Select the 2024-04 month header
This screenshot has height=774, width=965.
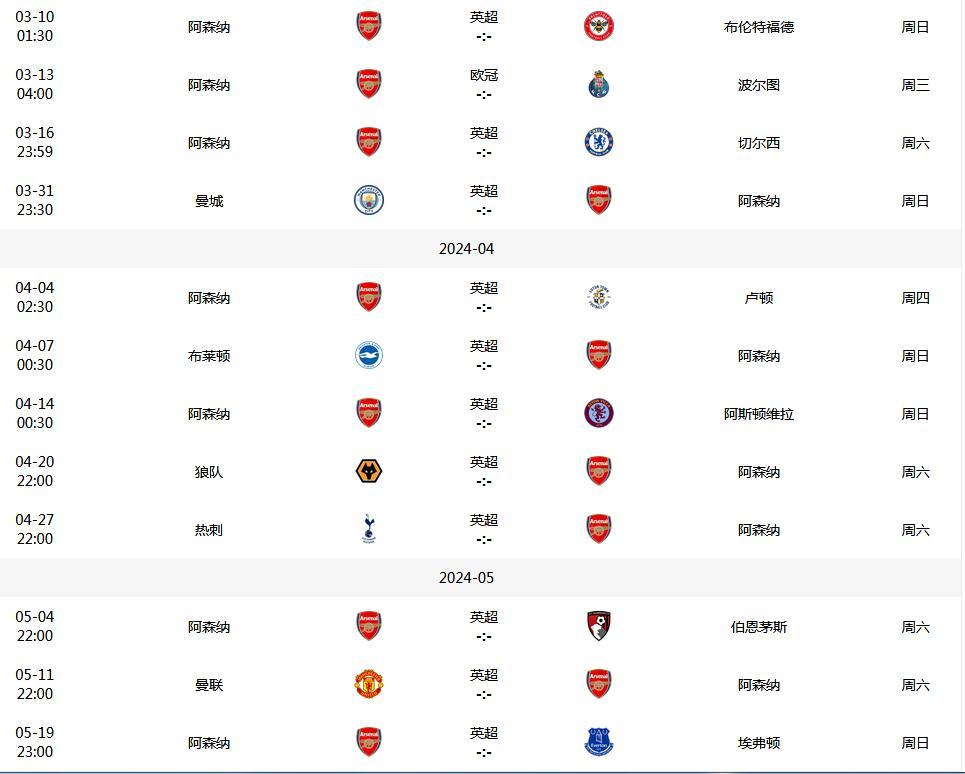pos(466,249)
